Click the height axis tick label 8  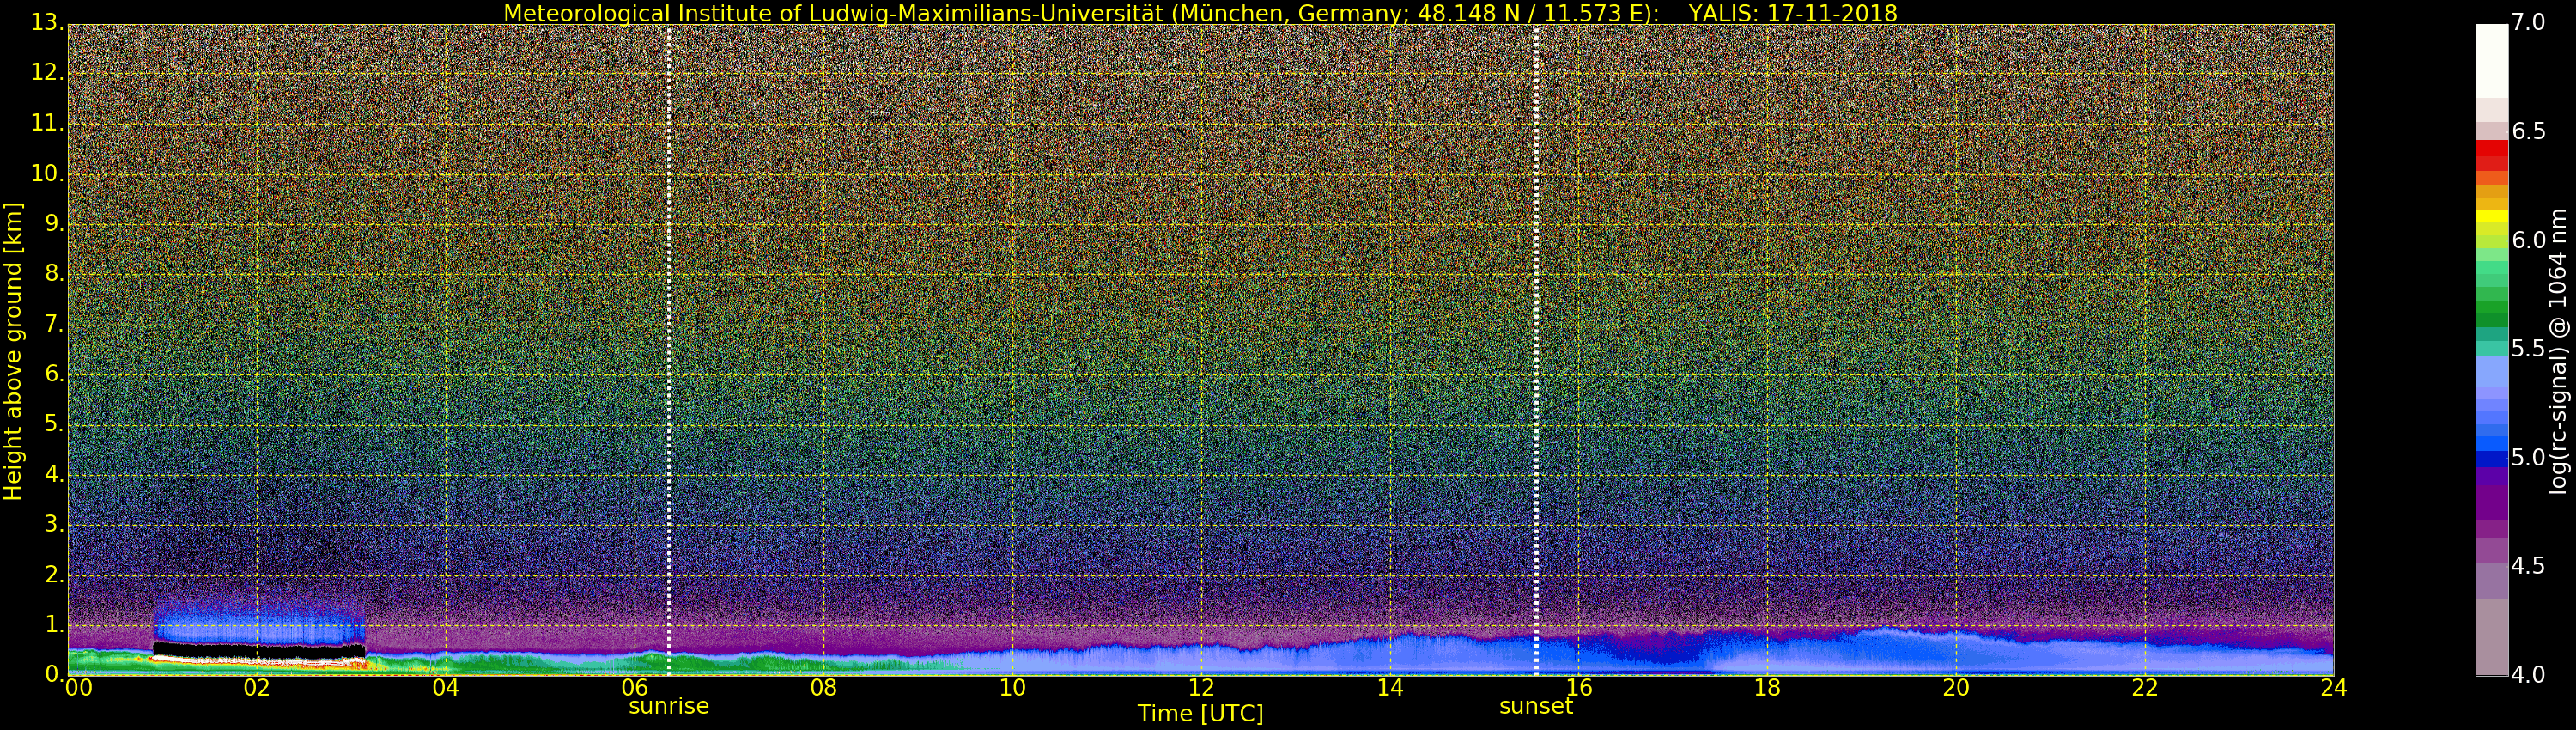(x=54, y=274)
